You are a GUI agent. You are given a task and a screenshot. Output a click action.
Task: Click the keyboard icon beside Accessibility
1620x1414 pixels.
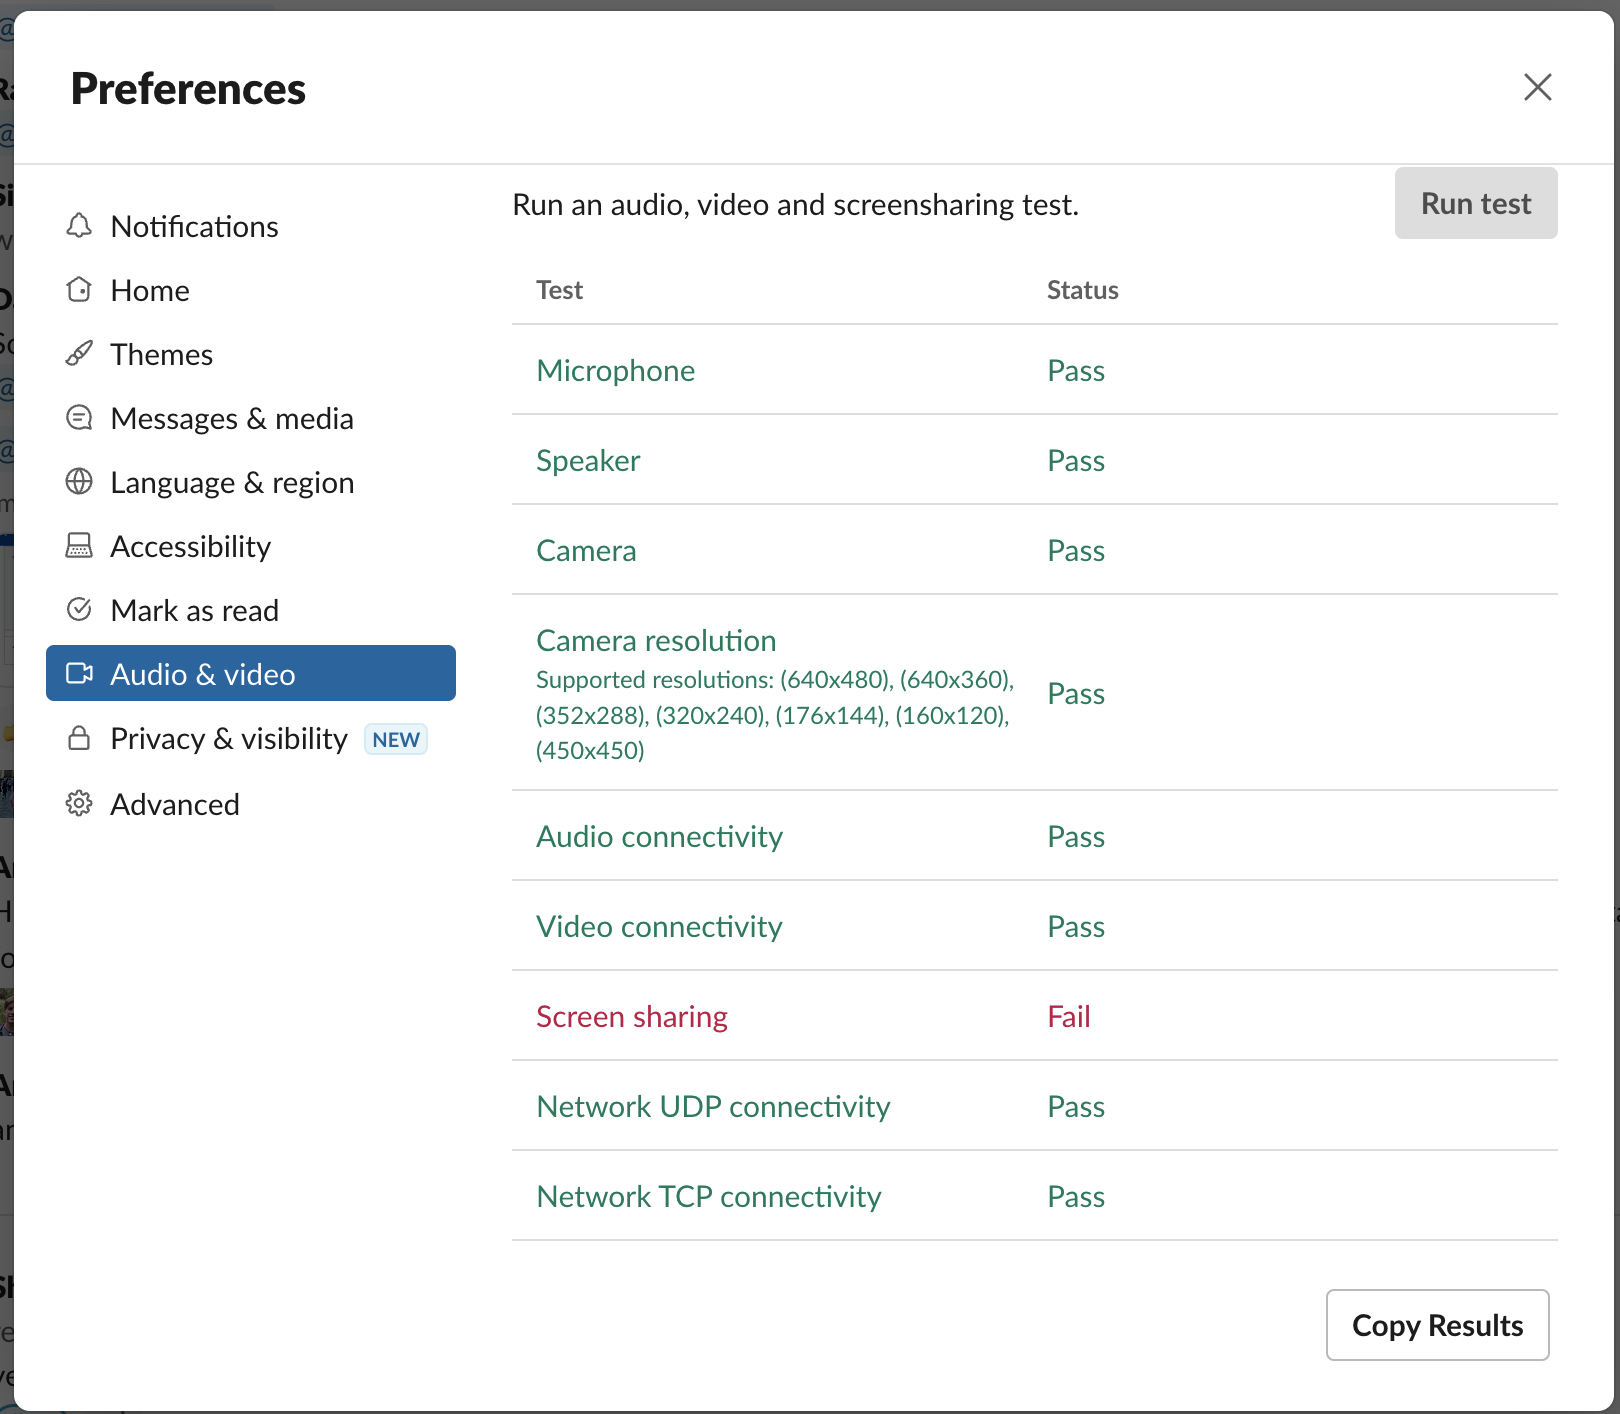pos(79,546)
